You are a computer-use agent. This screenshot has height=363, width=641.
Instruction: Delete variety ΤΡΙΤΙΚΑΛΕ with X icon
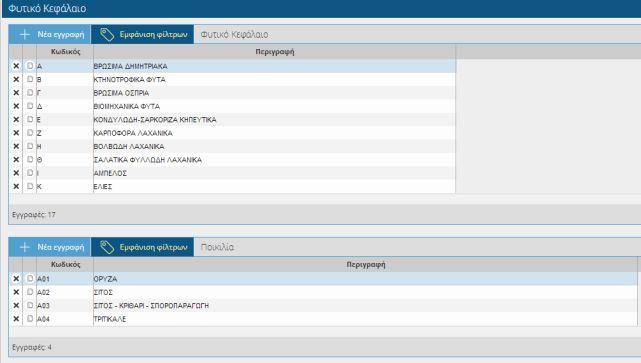pyautogui.click(x=16, y=319)
